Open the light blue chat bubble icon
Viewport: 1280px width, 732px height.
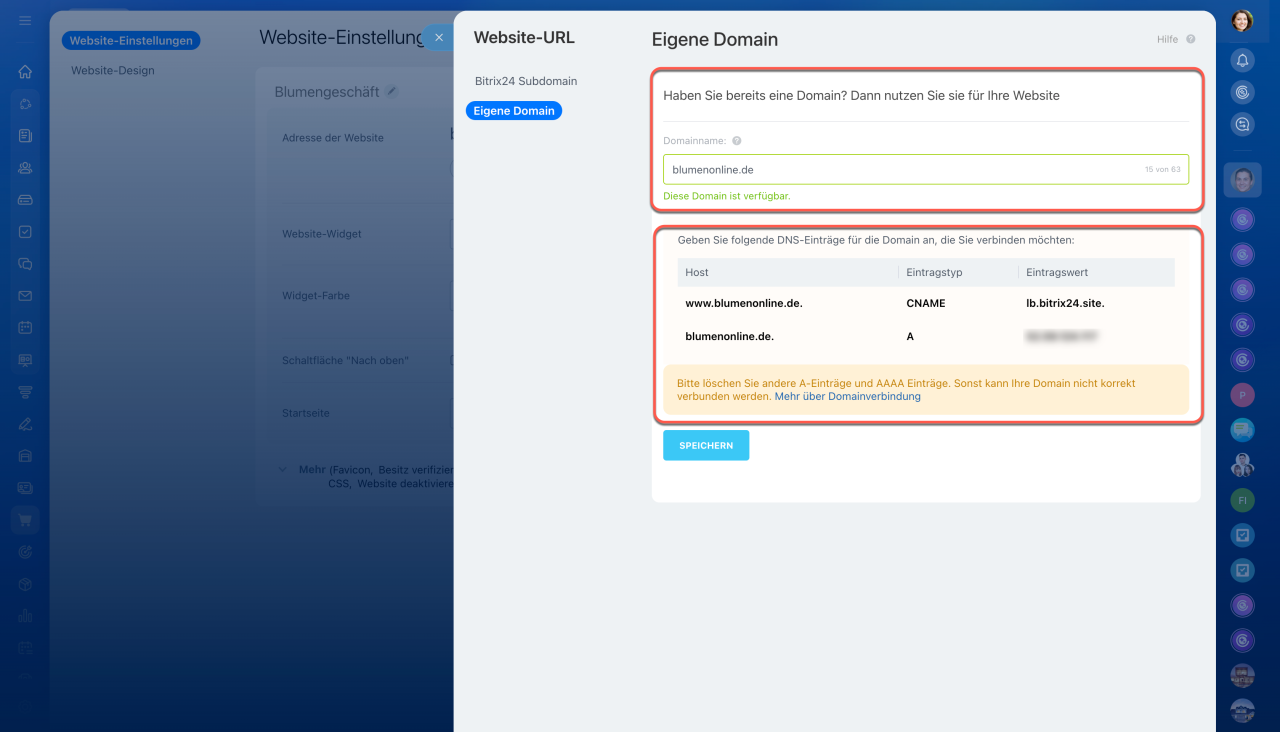(1242, 429)
